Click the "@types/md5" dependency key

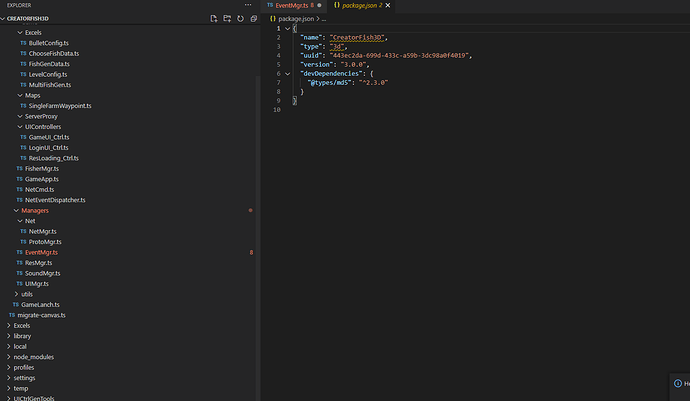click(x=330, y=82)
